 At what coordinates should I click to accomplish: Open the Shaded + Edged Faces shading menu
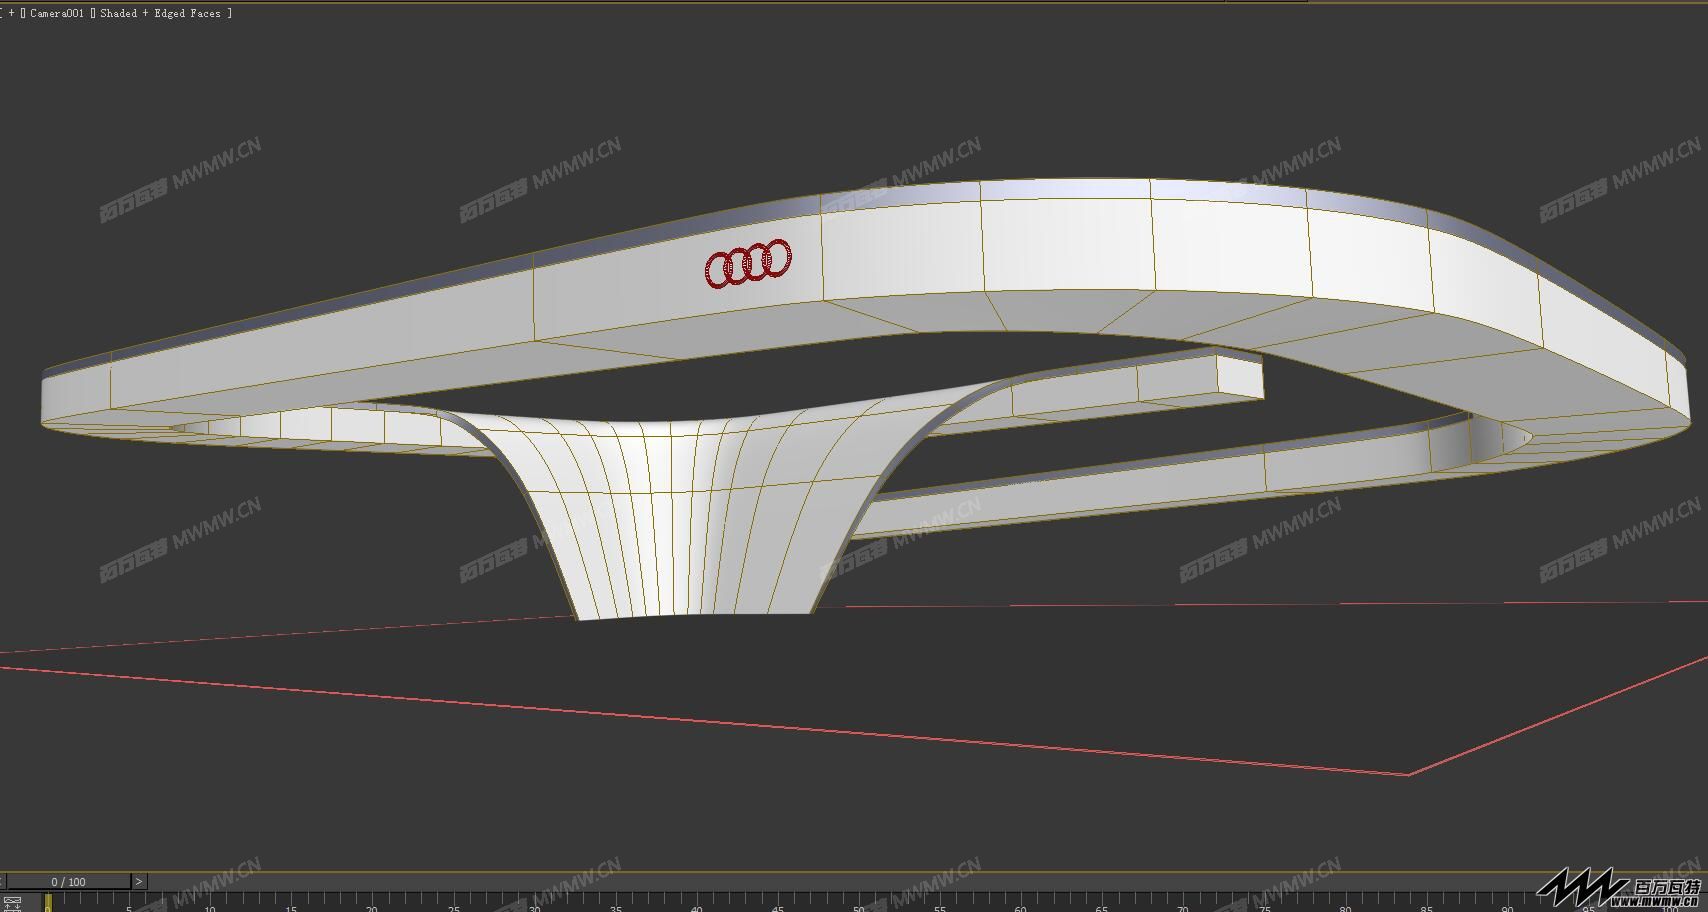pyautogui.click(x=160, y=13)
